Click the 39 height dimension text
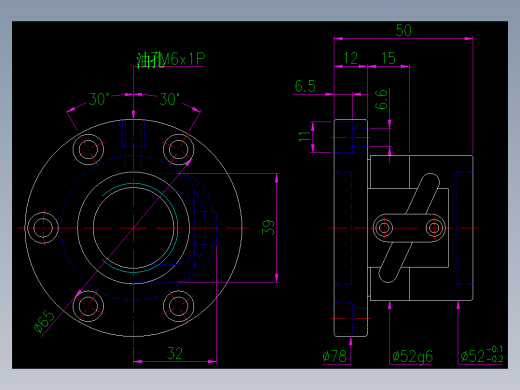The width and height of the screenshot is (520, 390). pyautogui.click(x=268, y=227)
